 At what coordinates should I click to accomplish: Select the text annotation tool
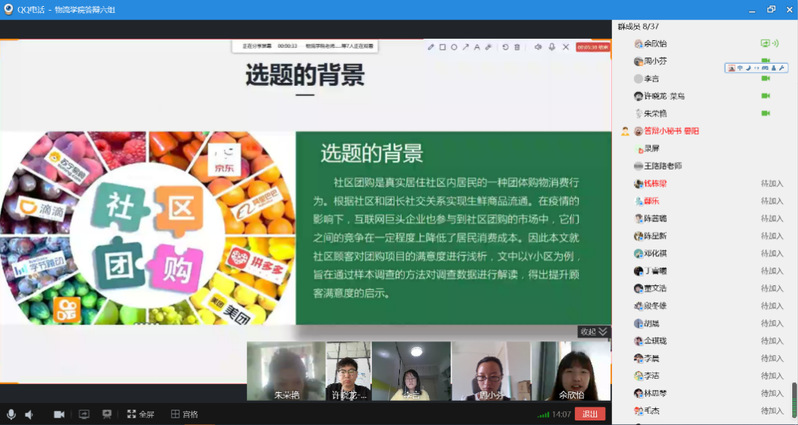click(x=477, y=47)
